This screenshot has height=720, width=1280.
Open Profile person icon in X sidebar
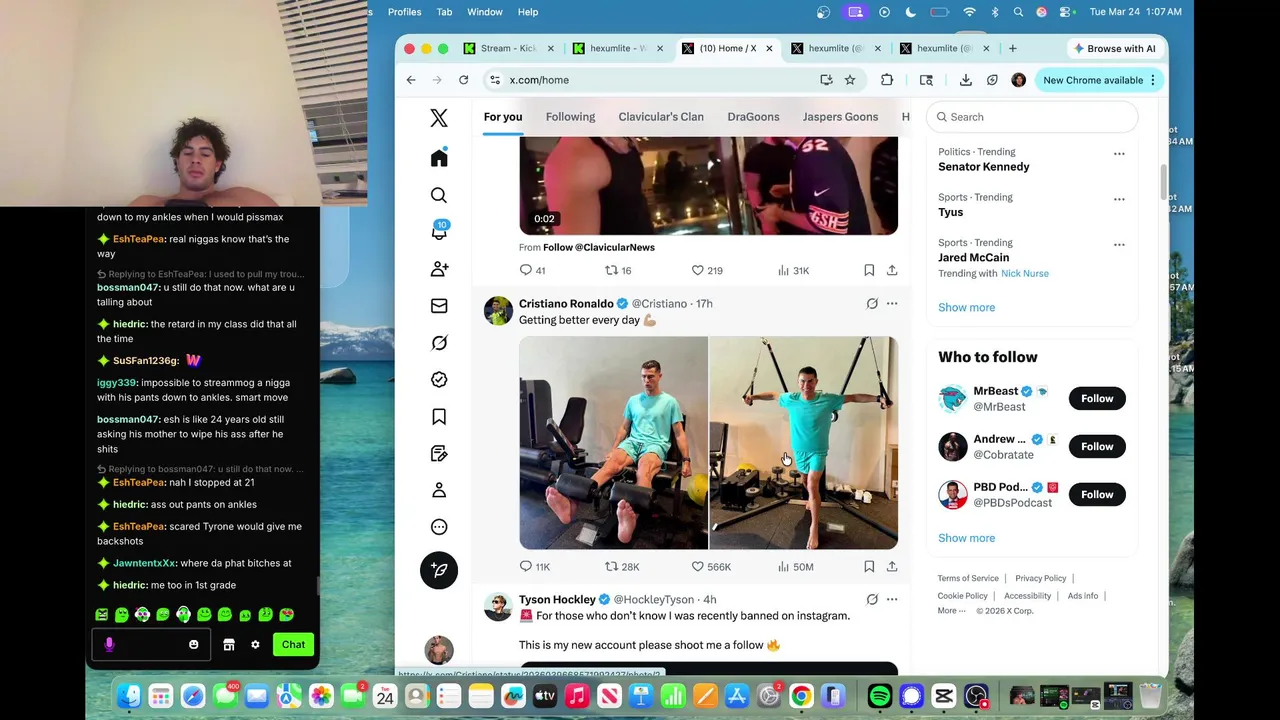click(x=439, y=490)
